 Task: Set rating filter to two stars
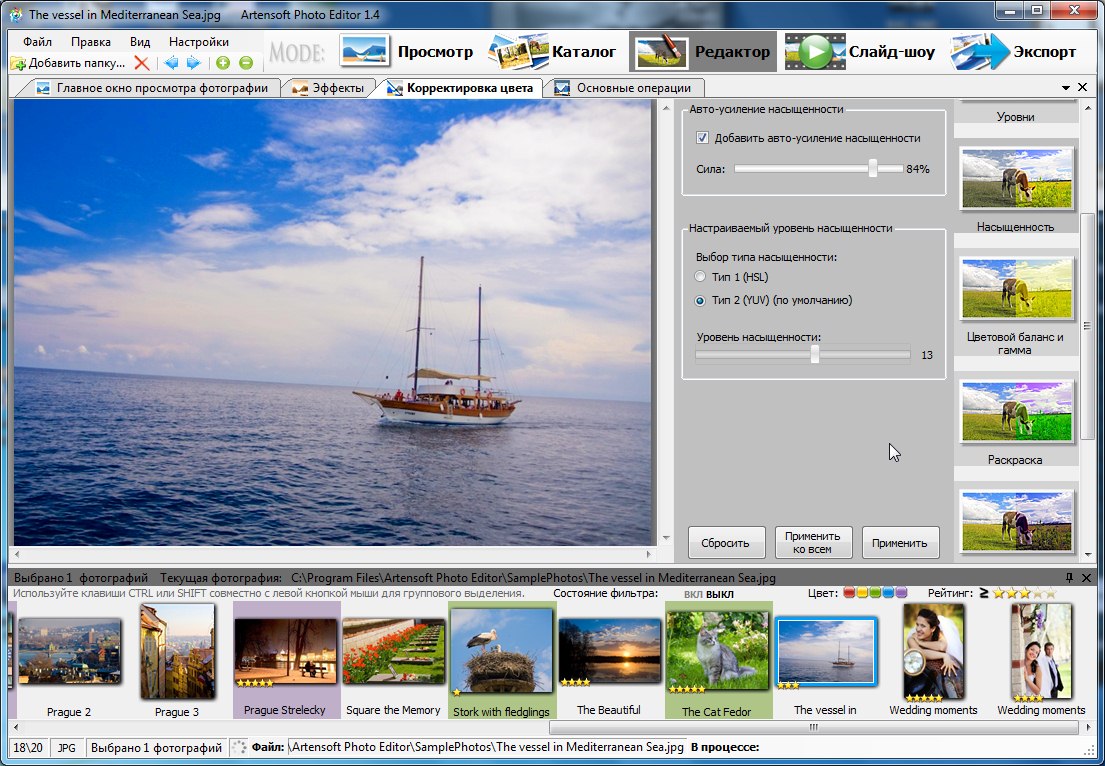point(1012,593)
